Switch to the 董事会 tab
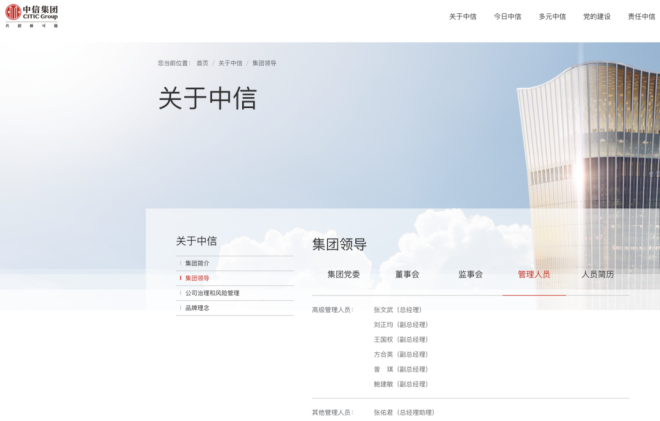The width and height of the screenshot is (660, 421). (407, 274)
